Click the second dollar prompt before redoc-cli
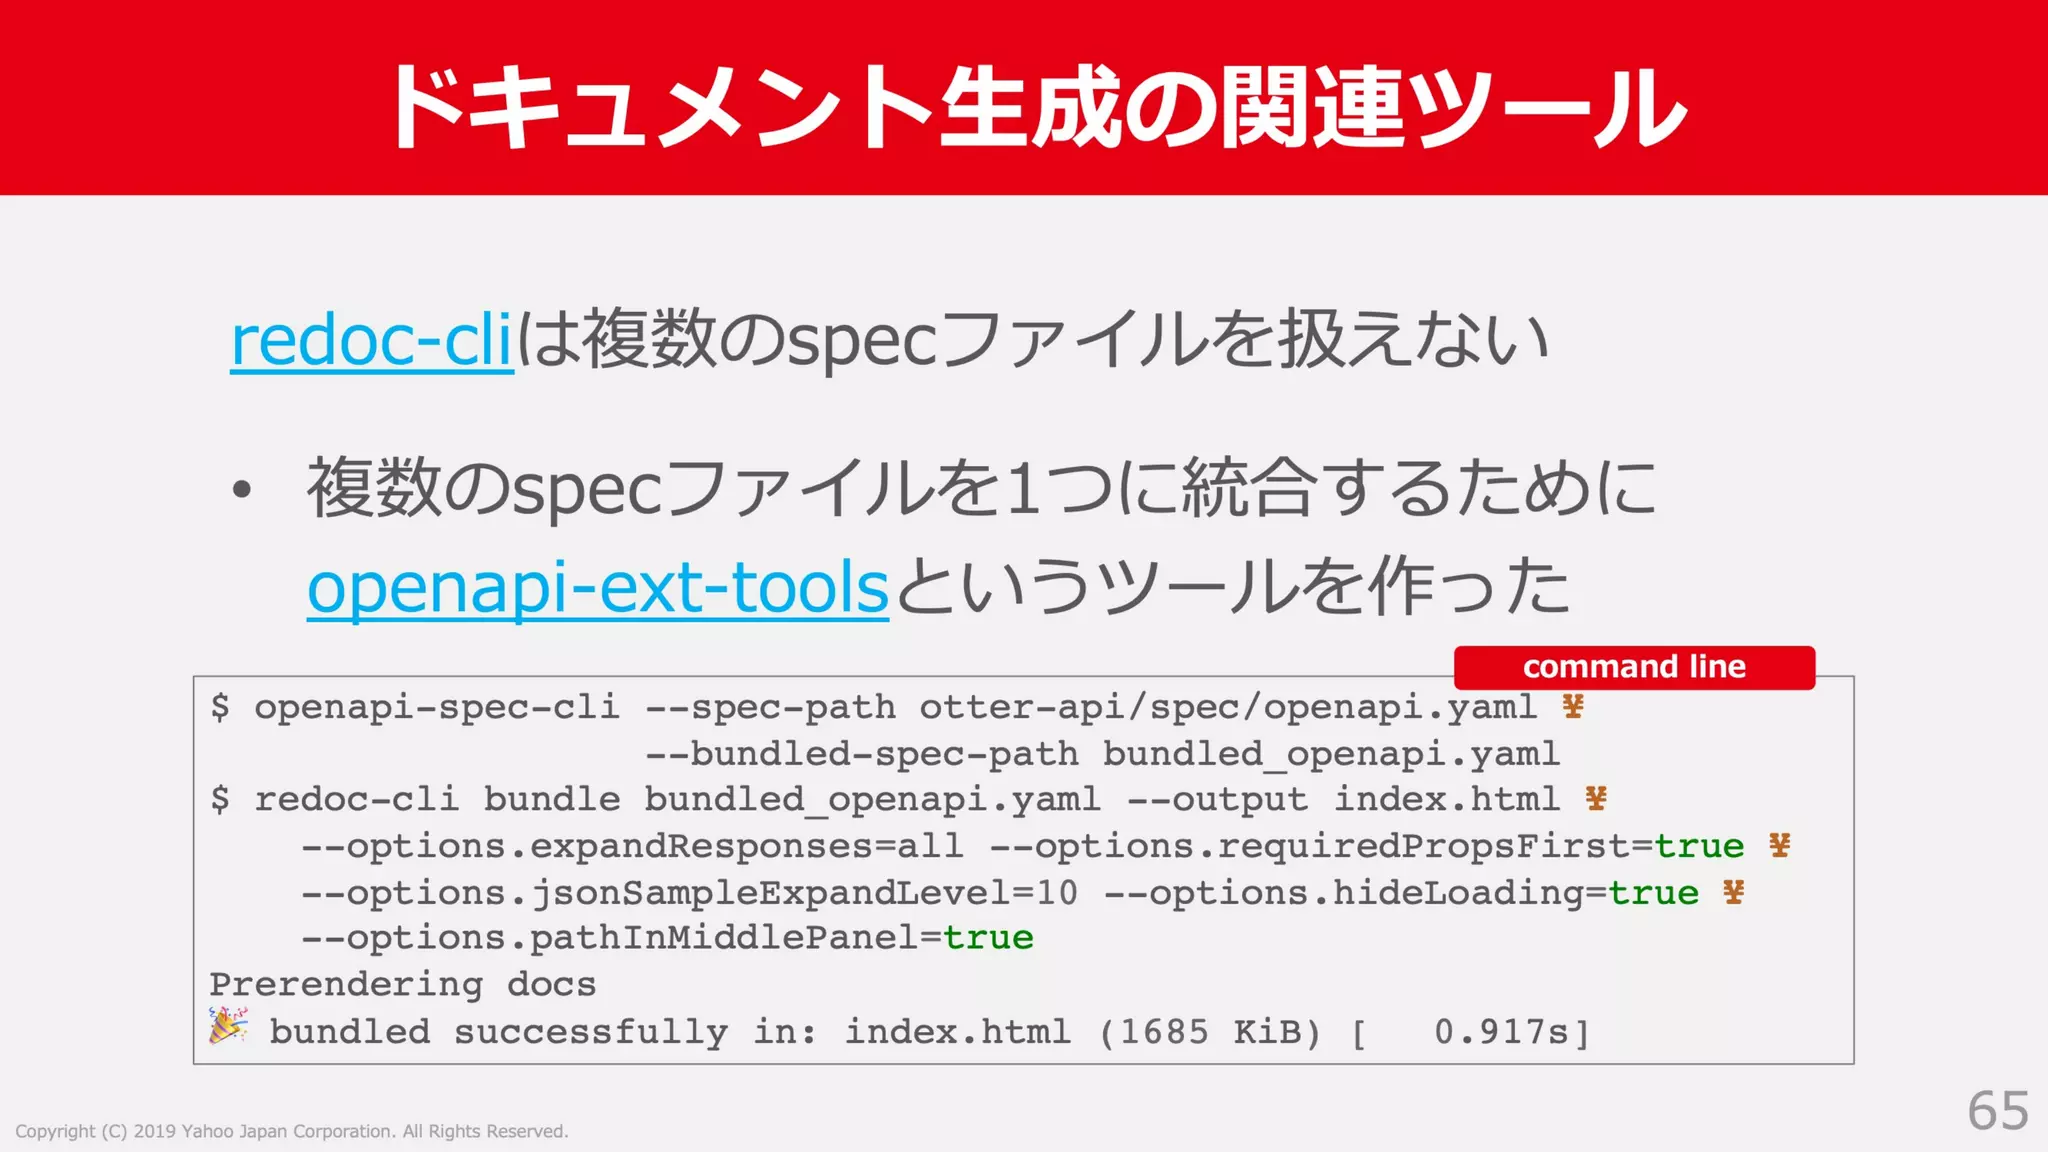Screen dimensions: 2048x1152 click(x=220, y=799)
